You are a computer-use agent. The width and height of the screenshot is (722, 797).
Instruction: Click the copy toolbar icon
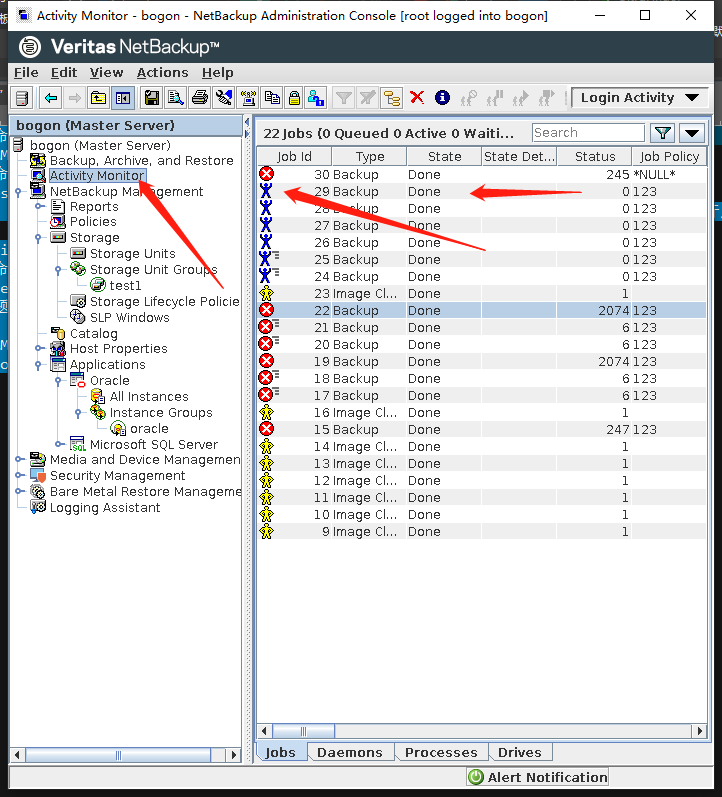click(273, 98)
